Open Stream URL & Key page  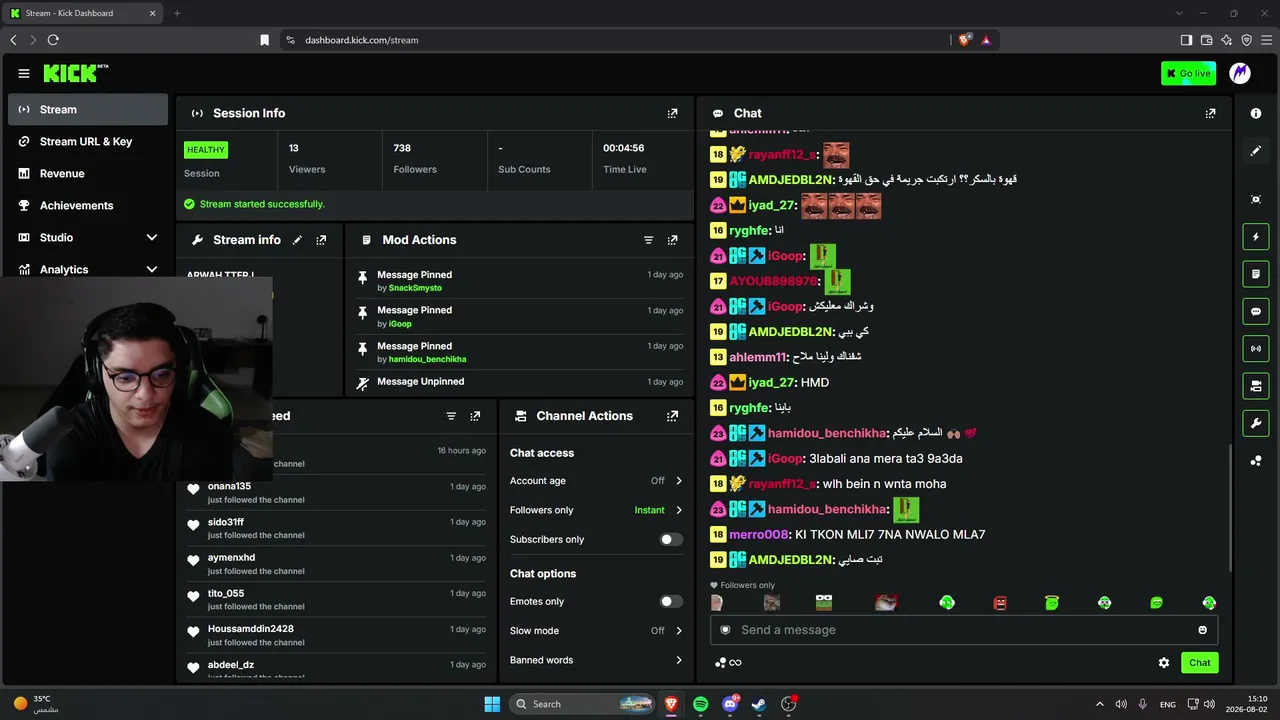click(88, 142)
